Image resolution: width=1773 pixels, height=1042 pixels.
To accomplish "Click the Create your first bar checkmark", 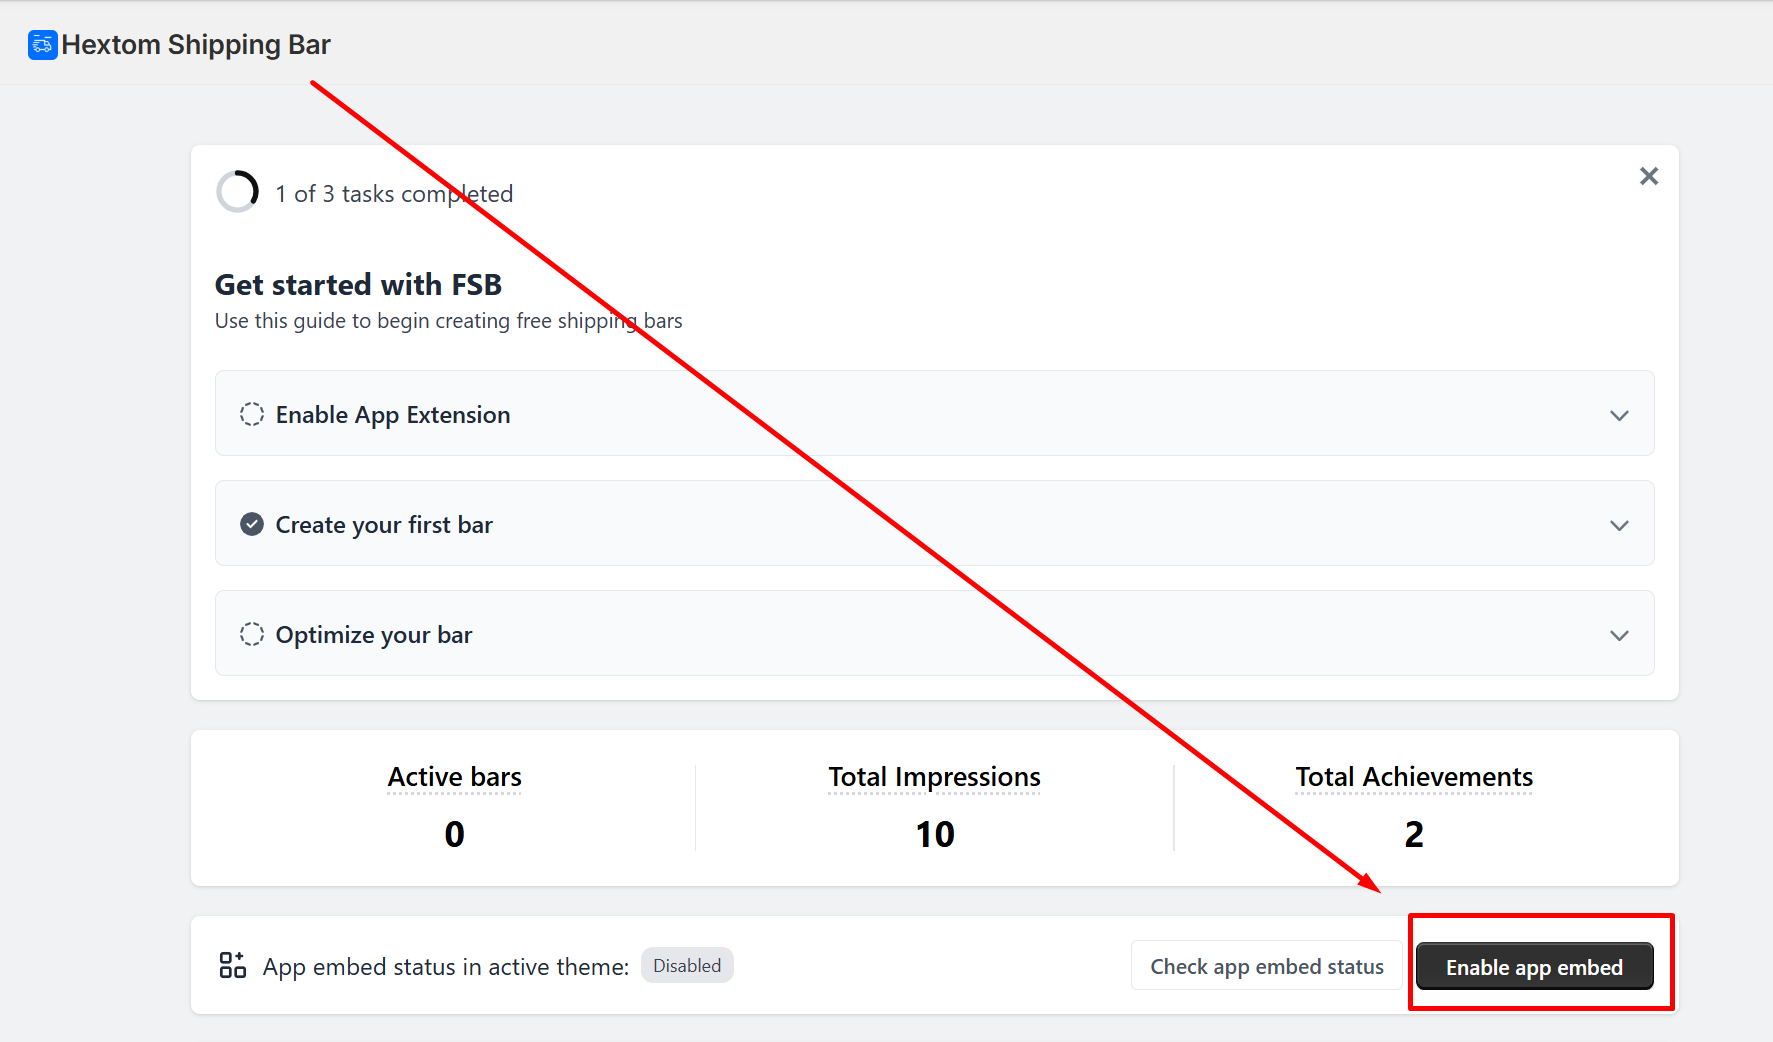I will pos(252,524).
